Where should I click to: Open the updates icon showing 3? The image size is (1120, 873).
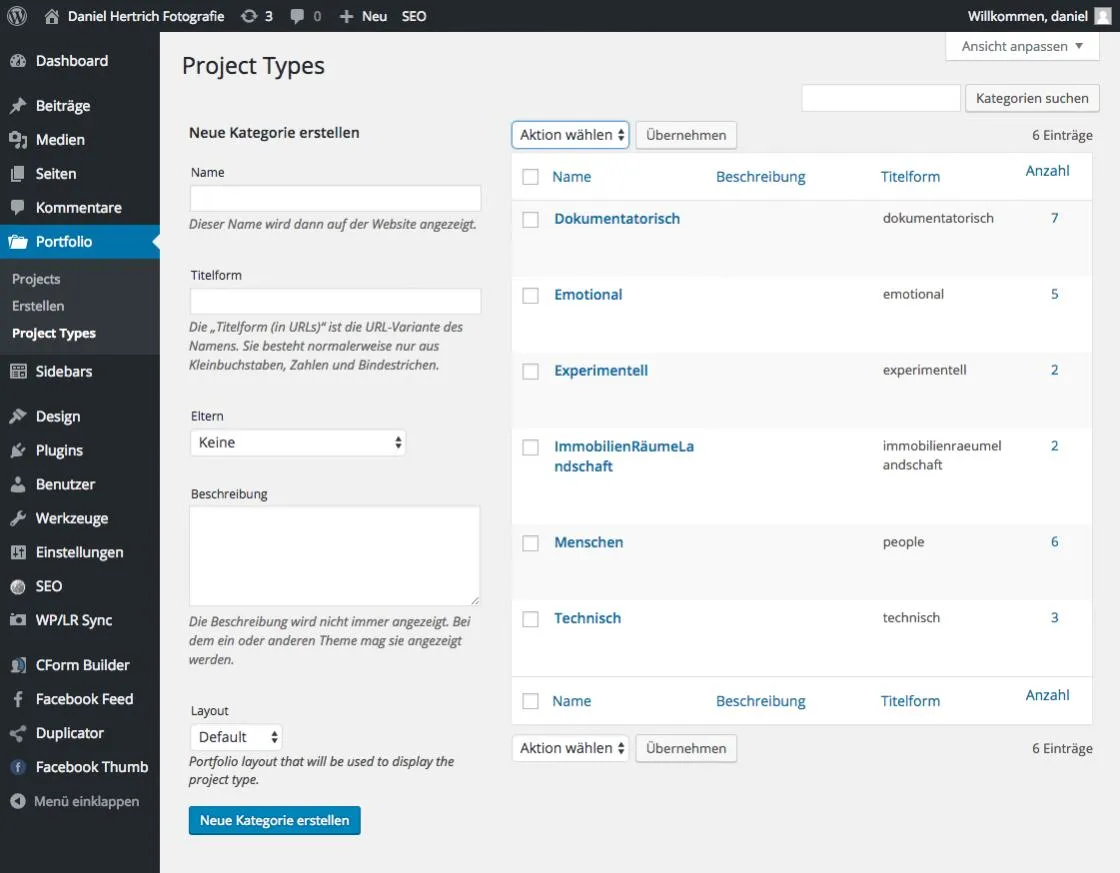(x=249, y=16)
